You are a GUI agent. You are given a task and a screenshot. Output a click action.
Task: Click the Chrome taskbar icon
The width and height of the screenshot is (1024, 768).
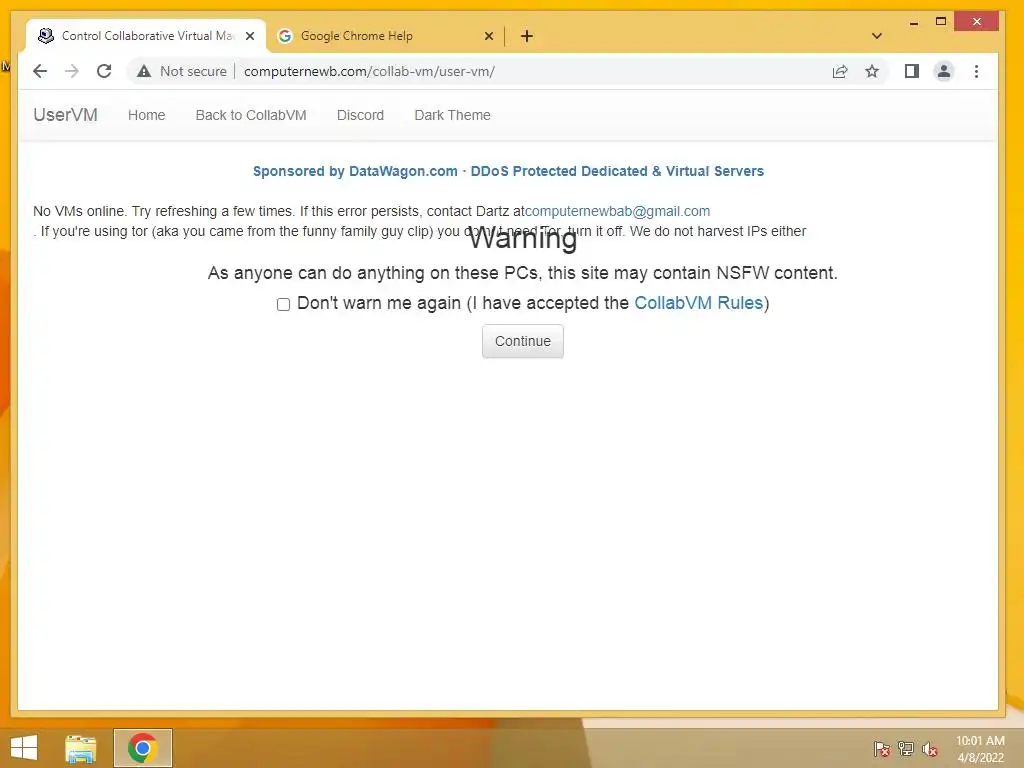[142, 748]
